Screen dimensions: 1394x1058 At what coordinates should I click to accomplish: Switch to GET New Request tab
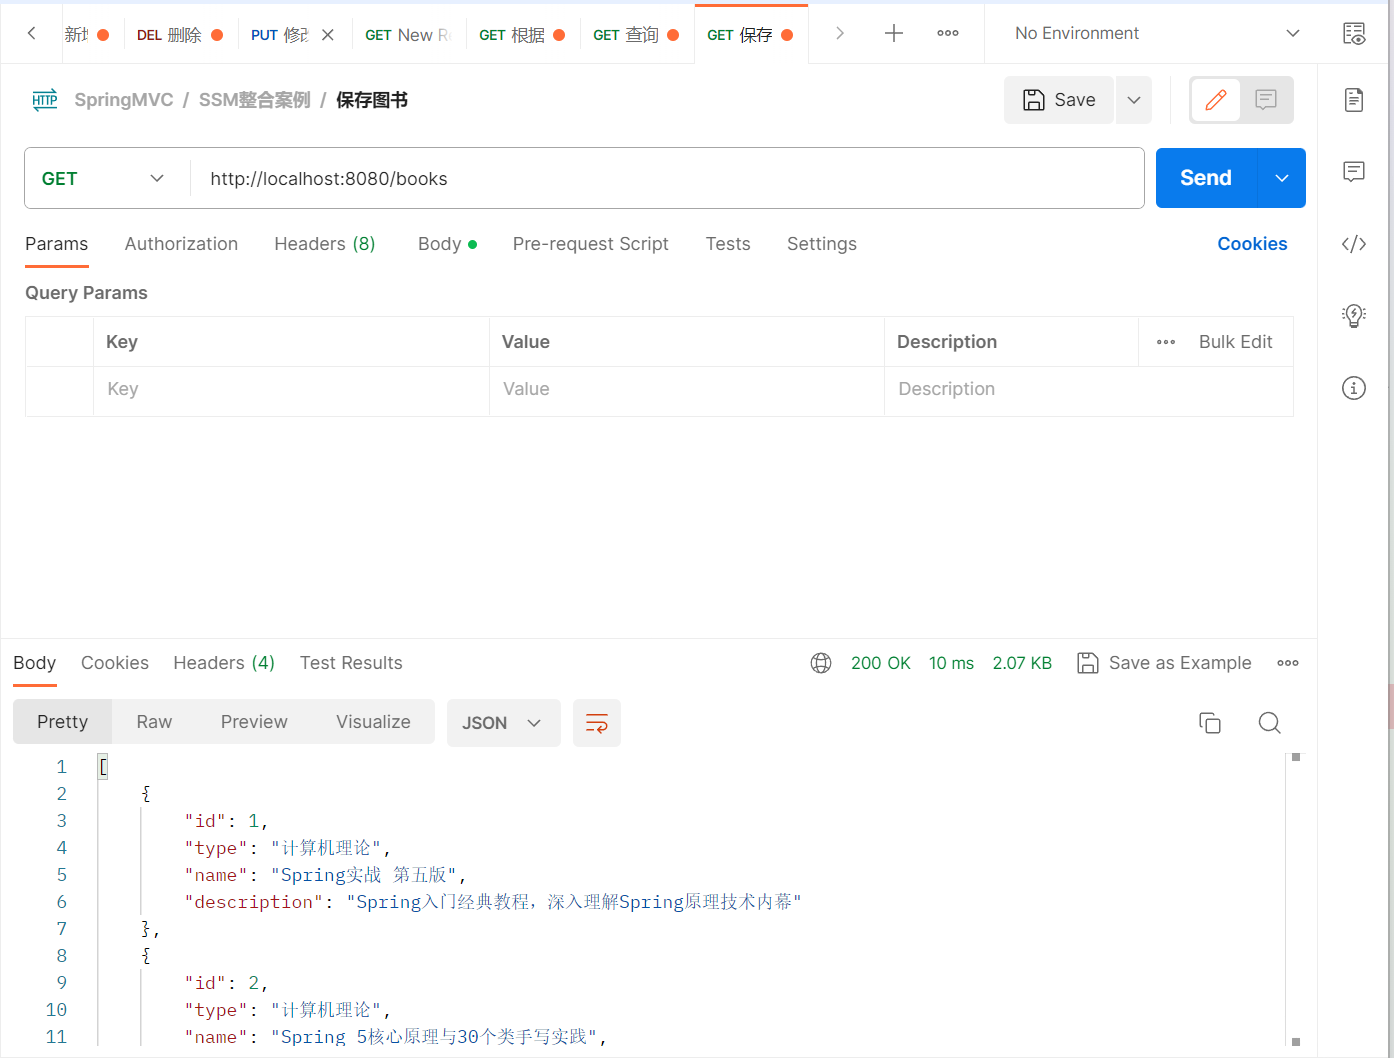coord(408,35)
